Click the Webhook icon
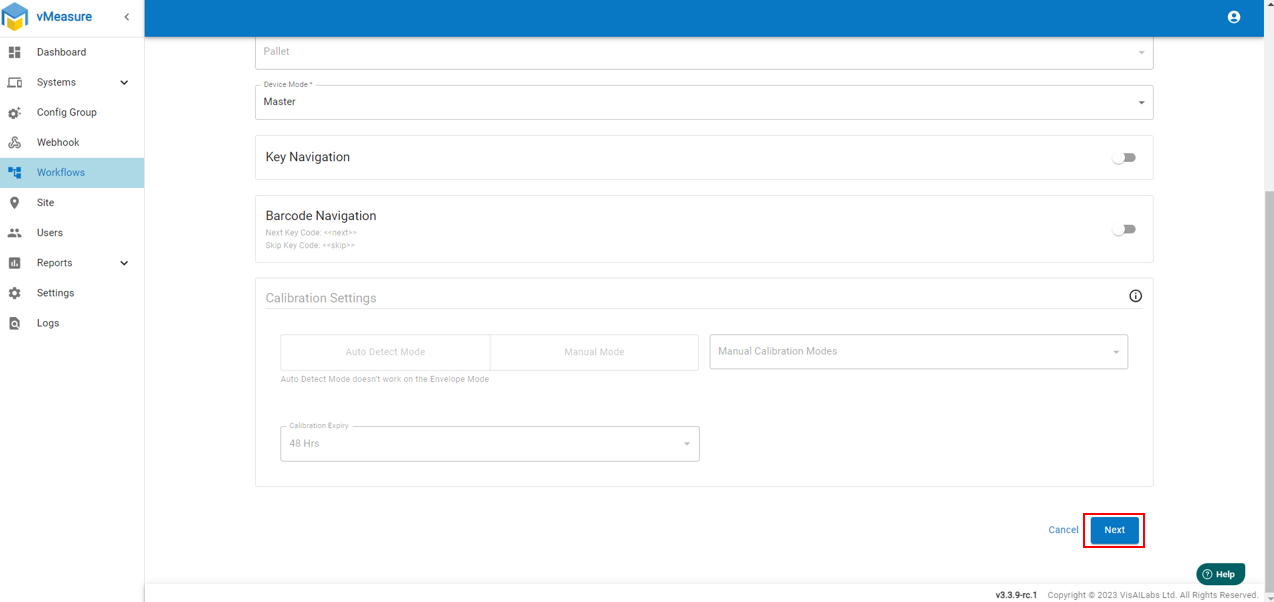1274x602 pixels. click(x=14, y=142)
